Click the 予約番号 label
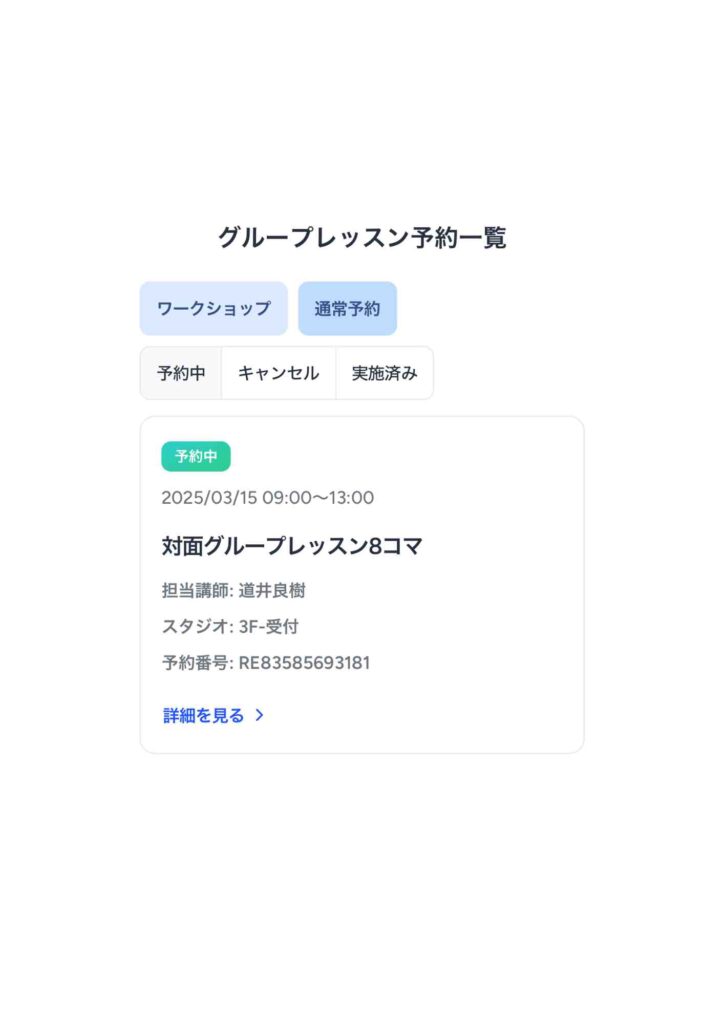Viewport: 724px width, 1024px height. point(195,663)
